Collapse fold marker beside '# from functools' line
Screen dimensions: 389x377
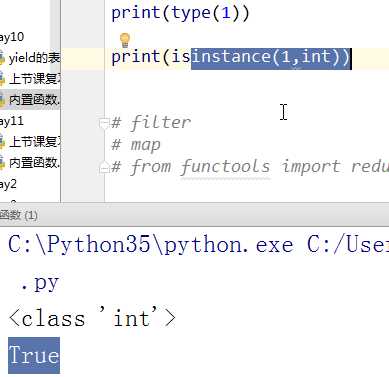[104, 167]
